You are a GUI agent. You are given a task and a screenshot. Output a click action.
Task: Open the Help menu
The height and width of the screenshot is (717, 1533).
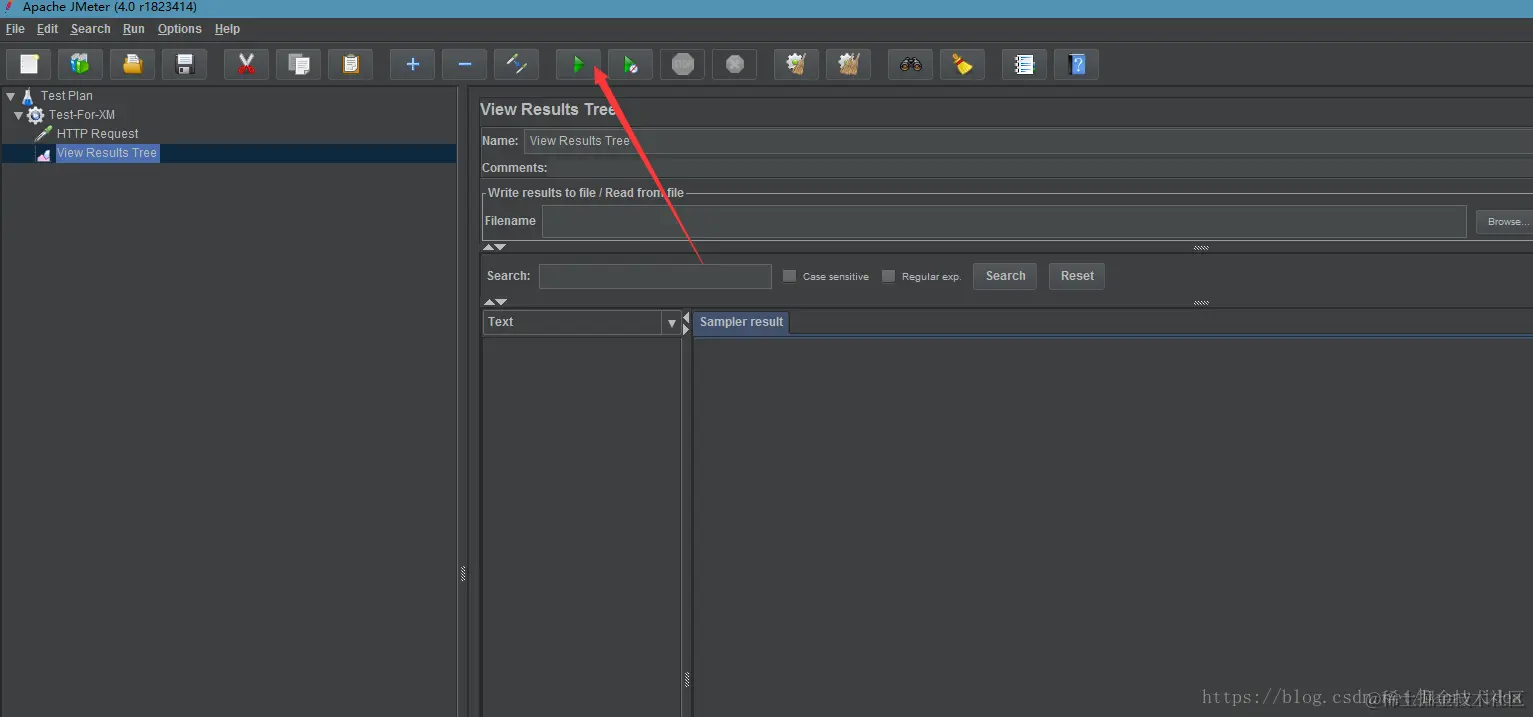click(x=227, y=29)
